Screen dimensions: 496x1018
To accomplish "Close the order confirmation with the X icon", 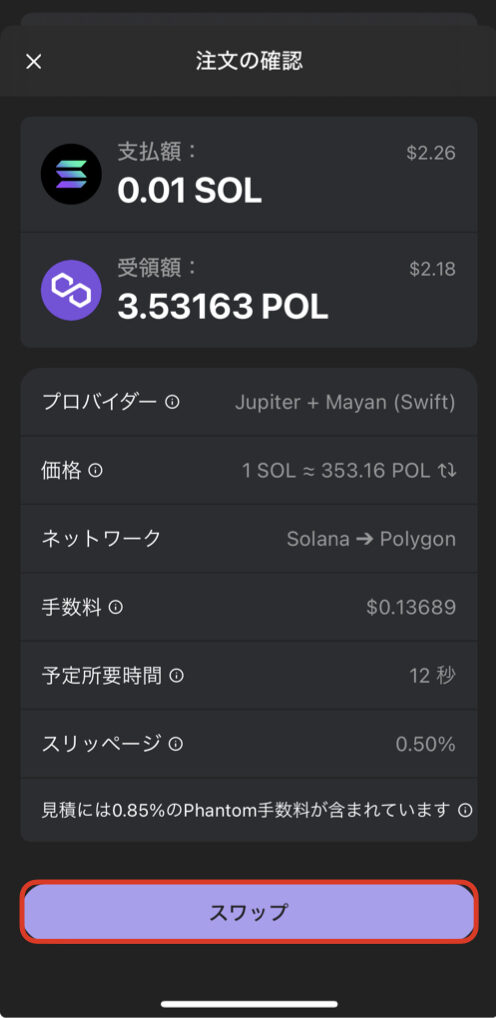I will tap(33, 62).
